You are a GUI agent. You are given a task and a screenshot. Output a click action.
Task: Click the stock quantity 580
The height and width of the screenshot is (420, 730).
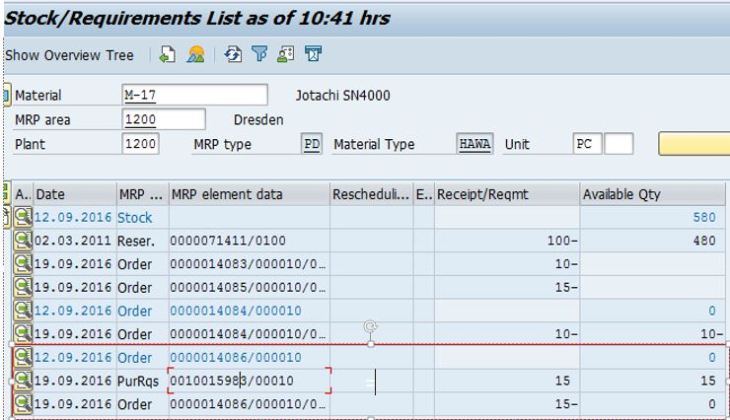704,217
